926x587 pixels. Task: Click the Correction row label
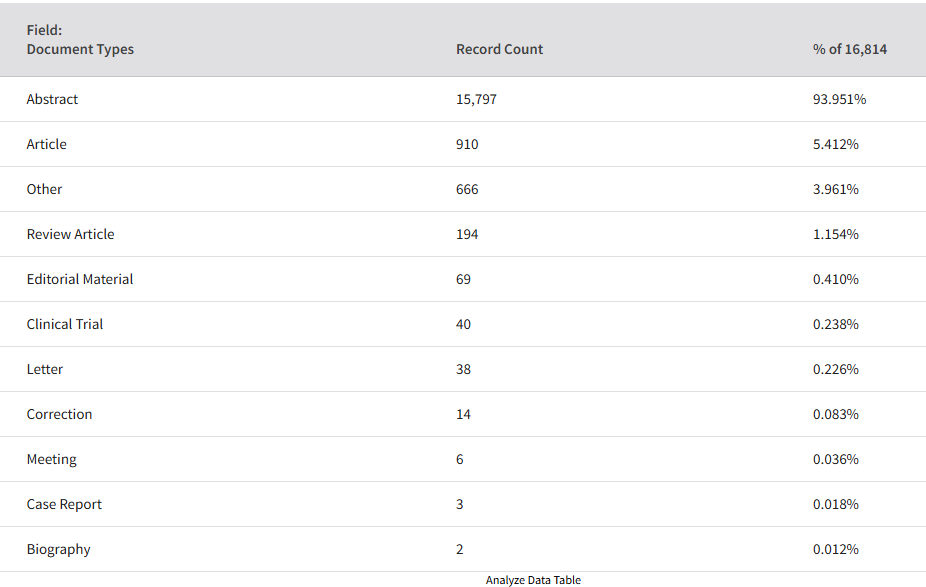59,414
